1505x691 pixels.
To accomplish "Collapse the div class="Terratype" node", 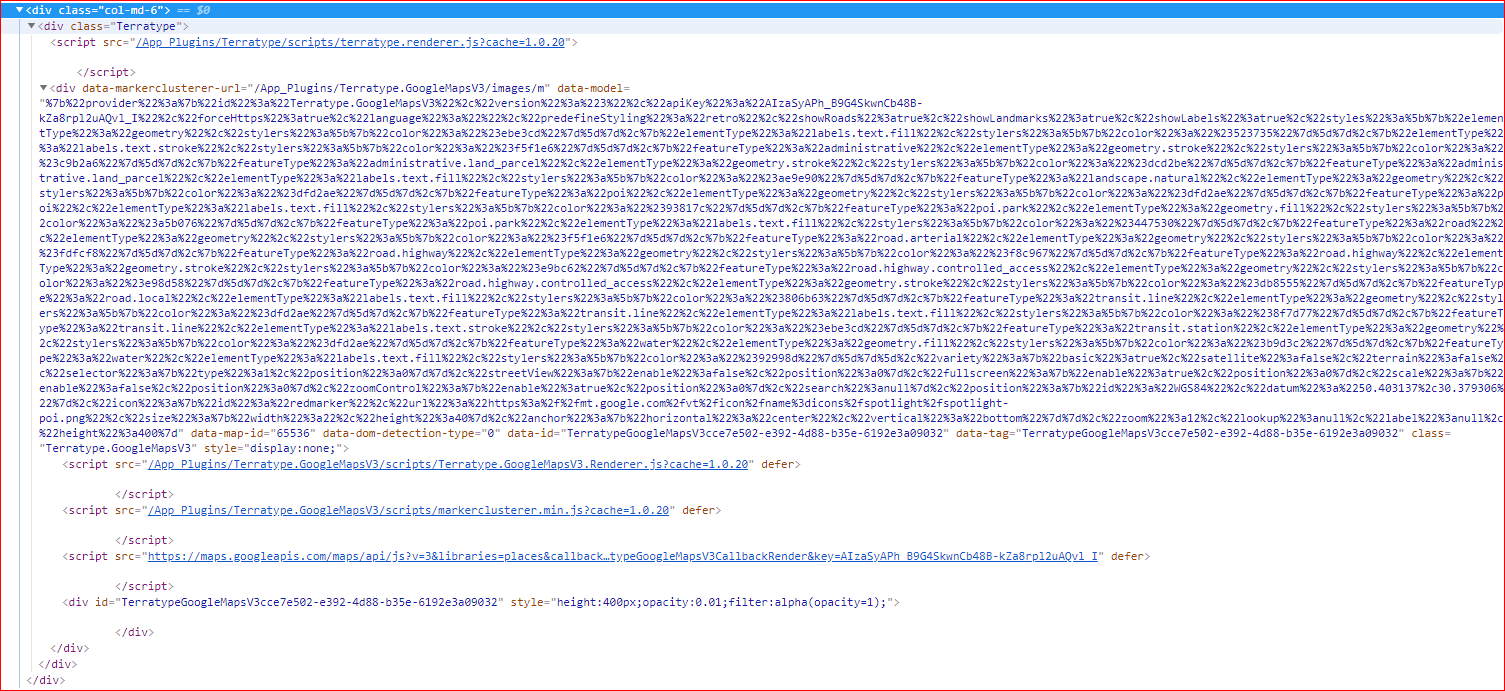I will coord(32,25).
